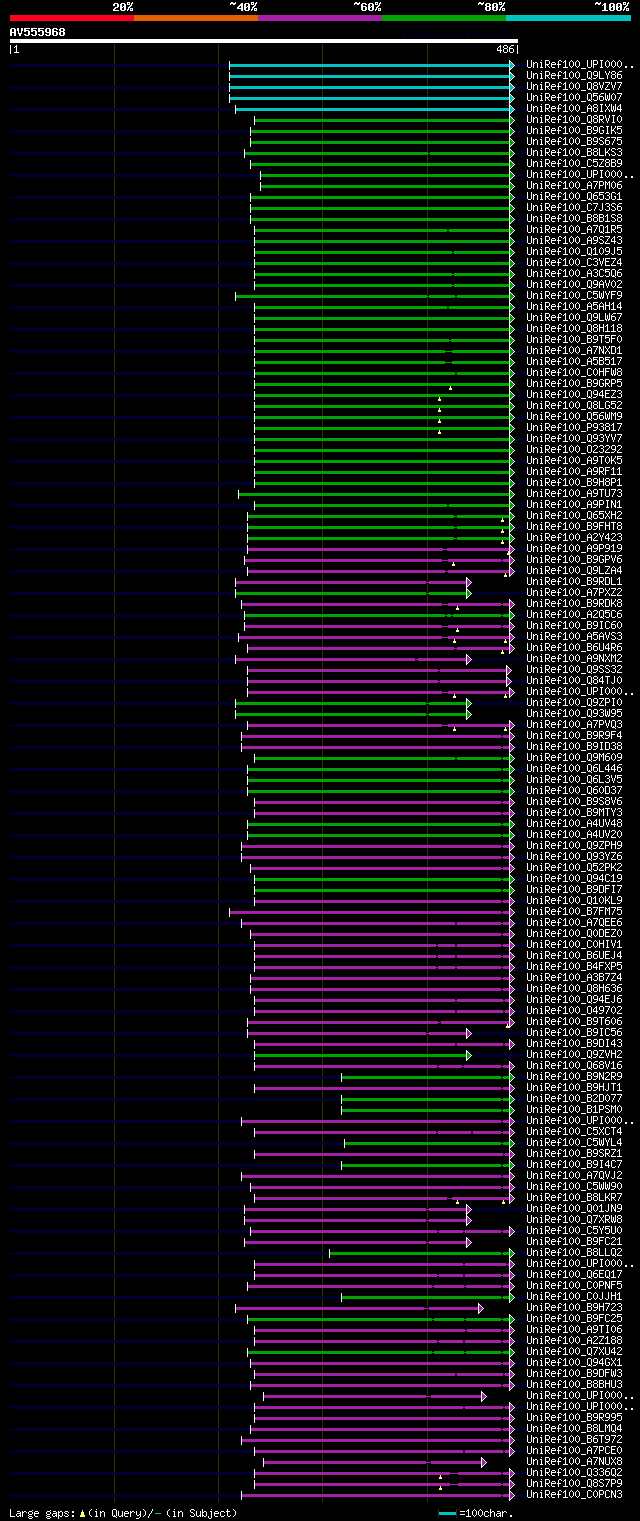Select the label UniRef100_A7PXZ2
The width and height of the screenshot is (640, 1521).
[x=574, y=592]
